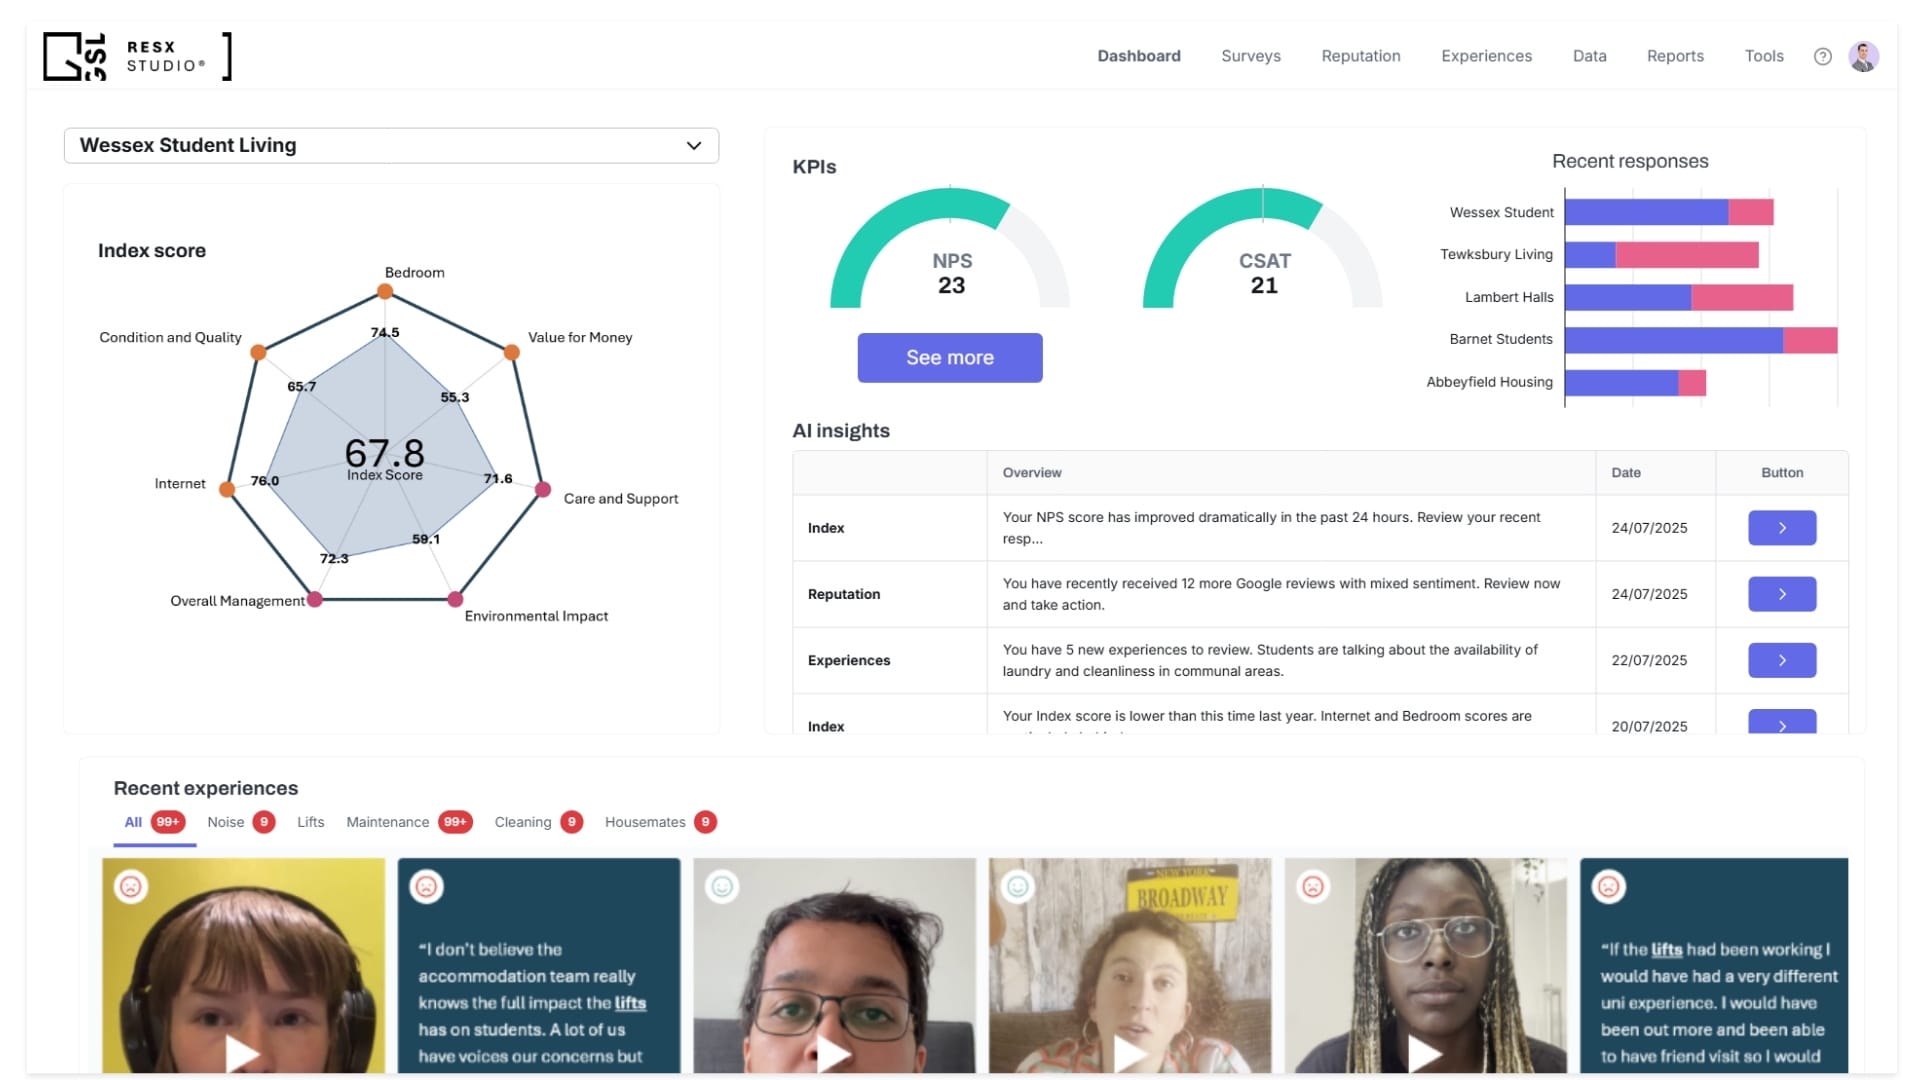The width and height of the screenshot is (1920, 1080).
Task: Open arrow button for Experiences insight
Action: (x=1781, y=660)
